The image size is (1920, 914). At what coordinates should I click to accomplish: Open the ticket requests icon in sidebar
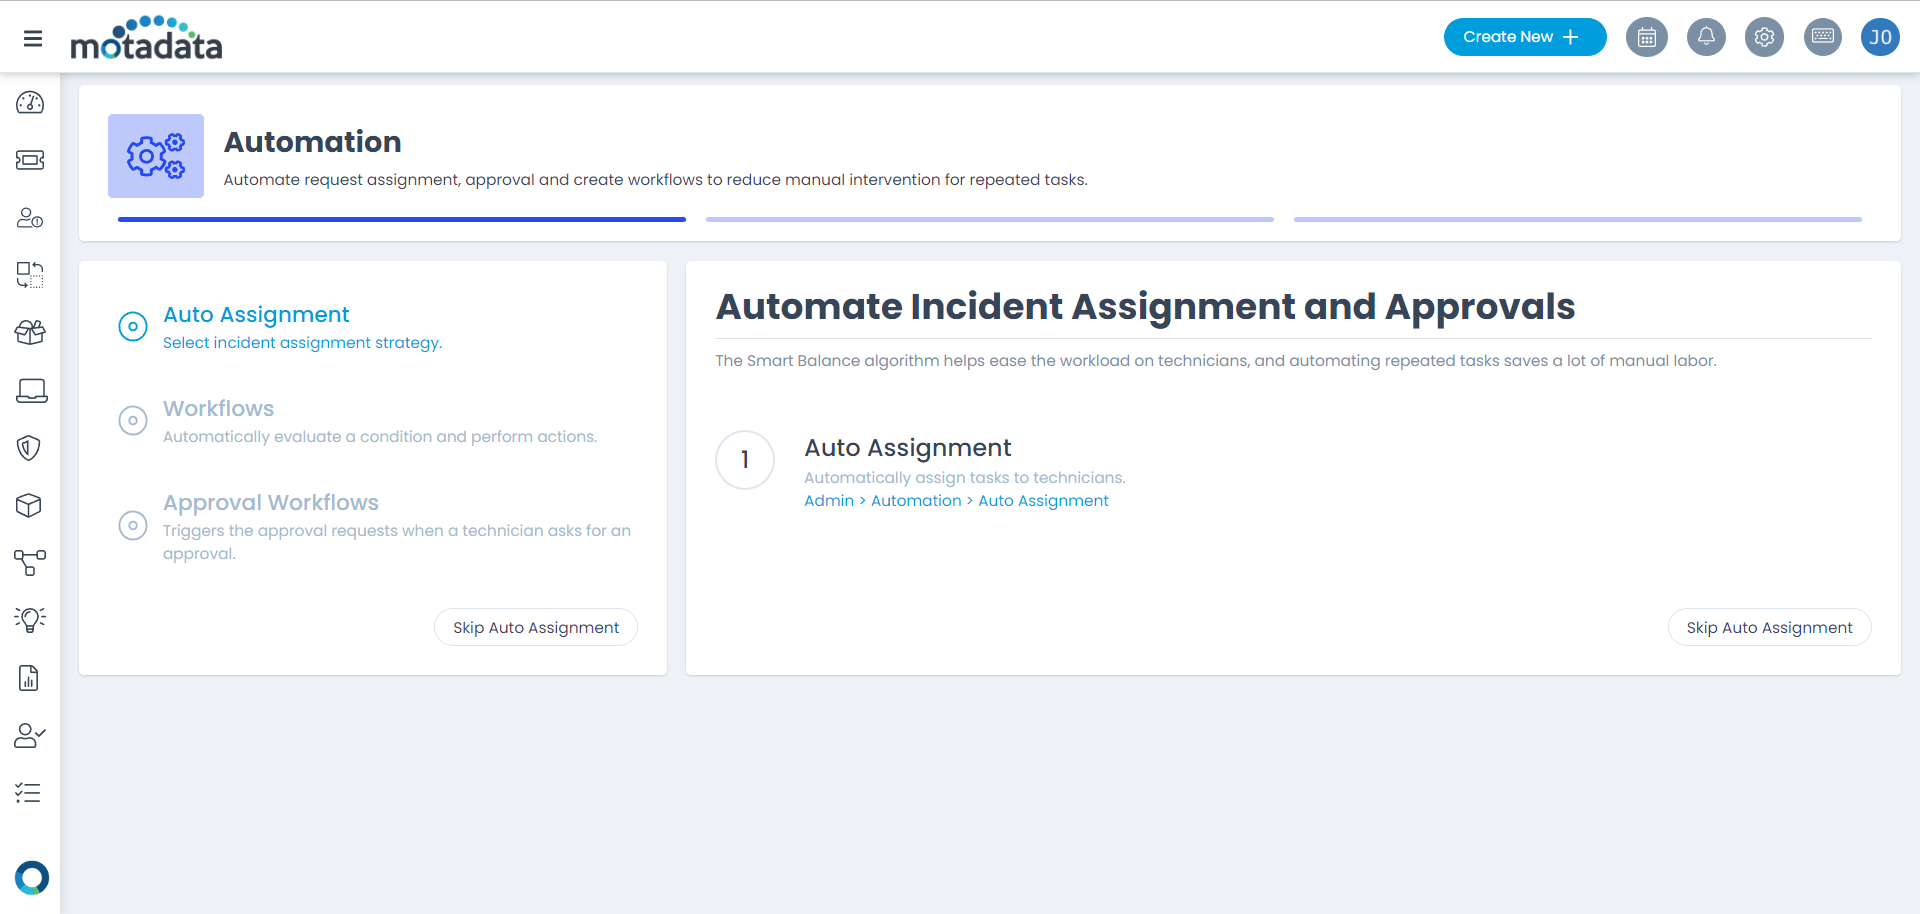coord(30,160)
